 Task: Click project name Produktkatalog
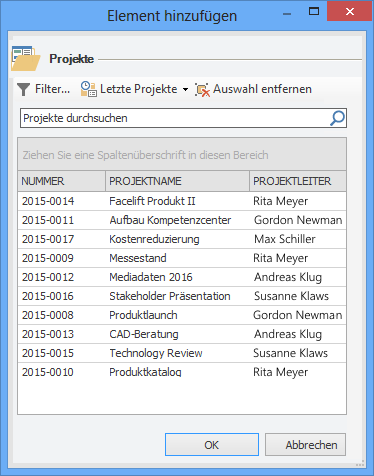[x=145, y=372]
